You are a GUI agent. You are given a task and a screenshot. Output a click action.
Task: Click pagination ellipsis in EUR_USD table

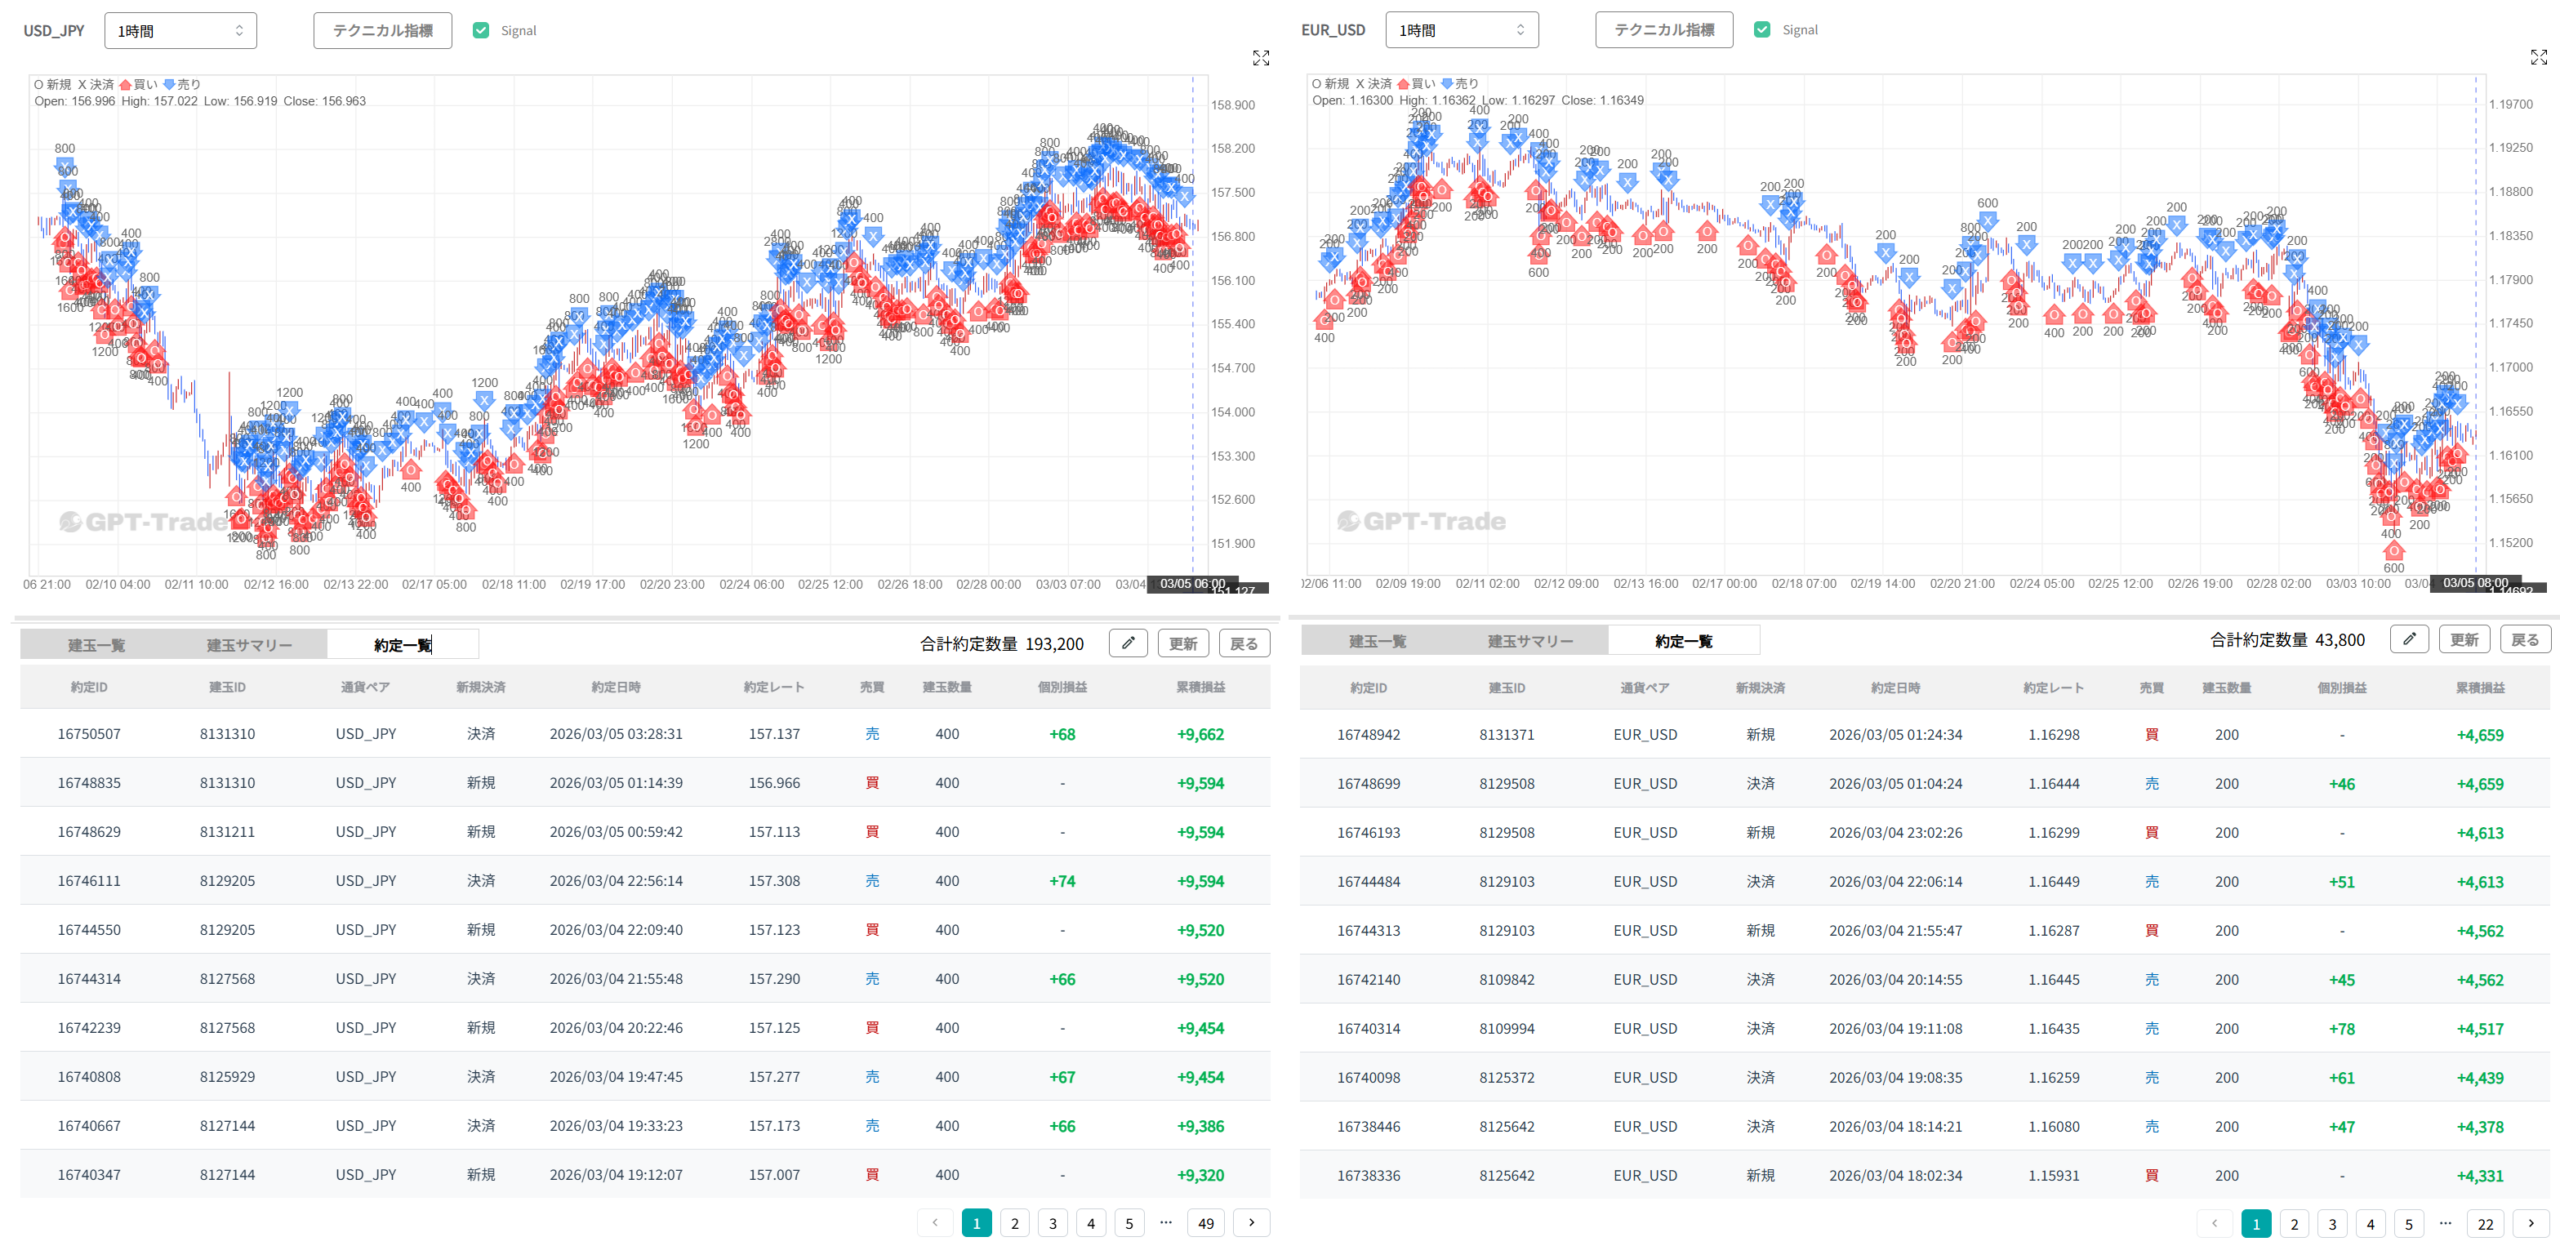tap(2445, 1223)
